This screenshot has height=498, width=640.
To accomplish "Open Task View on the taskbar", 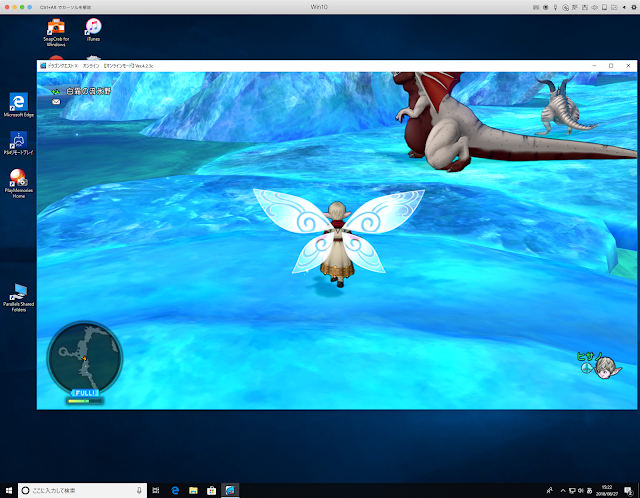I will (156, 490).
